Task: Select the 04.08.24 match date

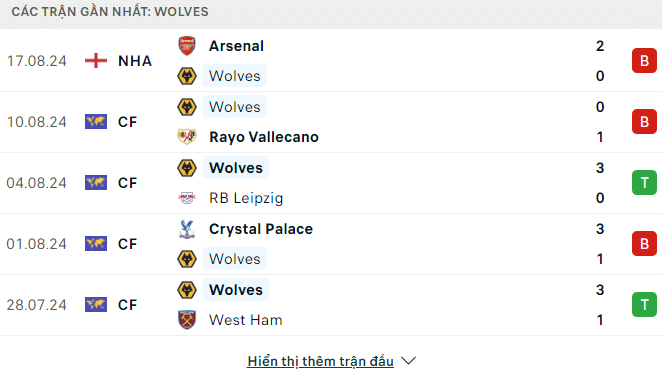Action: [x=36, y=183]
